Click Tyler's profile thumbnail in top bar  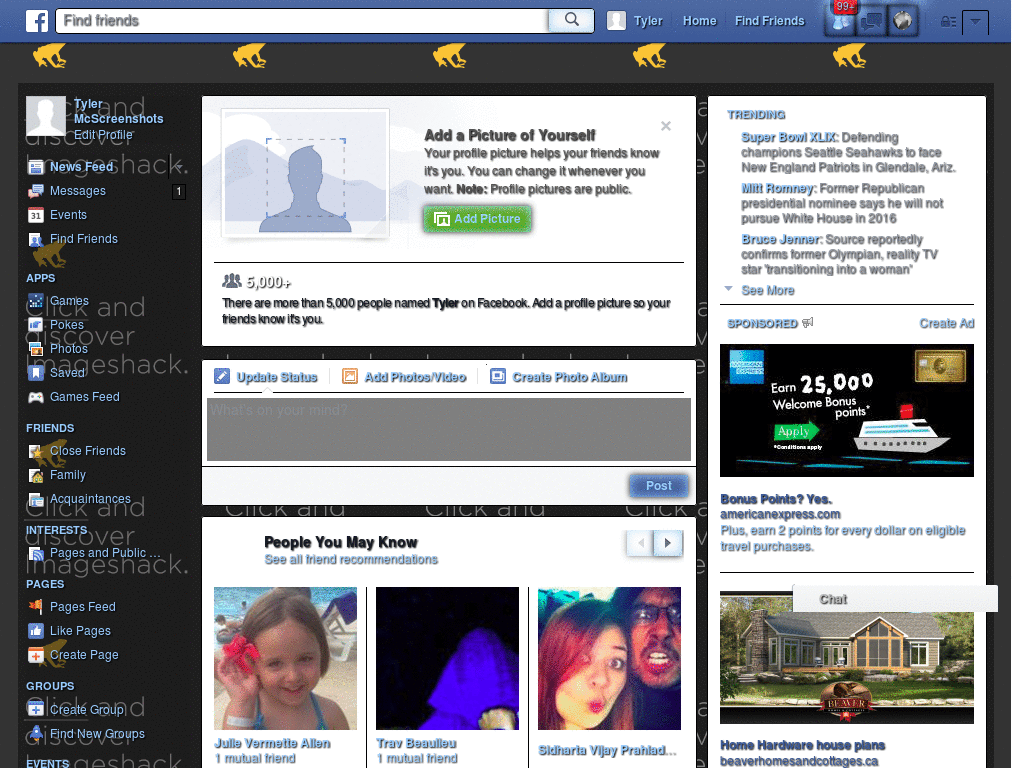(x=616, y=21)
